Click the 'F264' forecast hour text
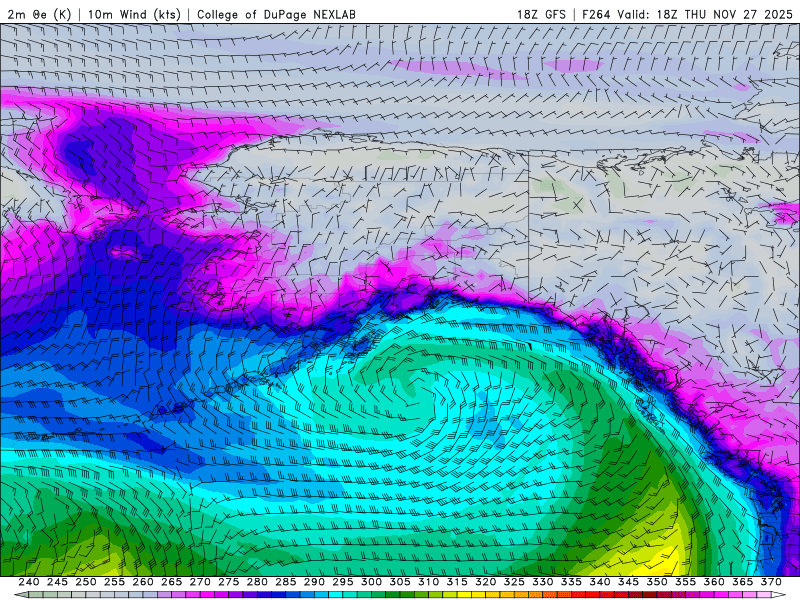Image resolution: width=800 pixels, height=600 pixels. (x=596, y=14)
